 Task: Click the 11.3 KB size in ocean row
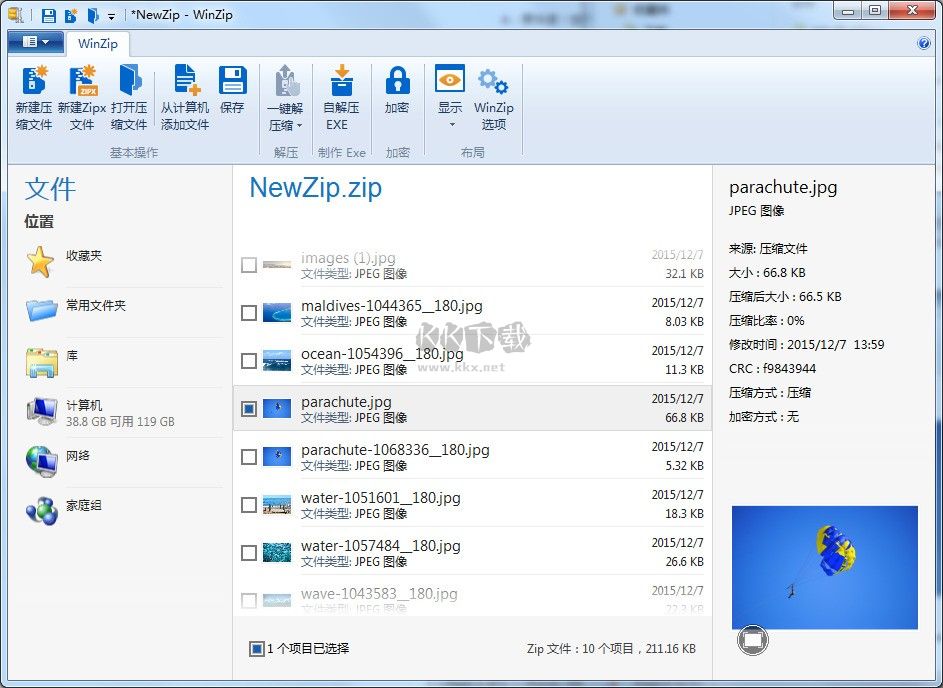point(684,370)
